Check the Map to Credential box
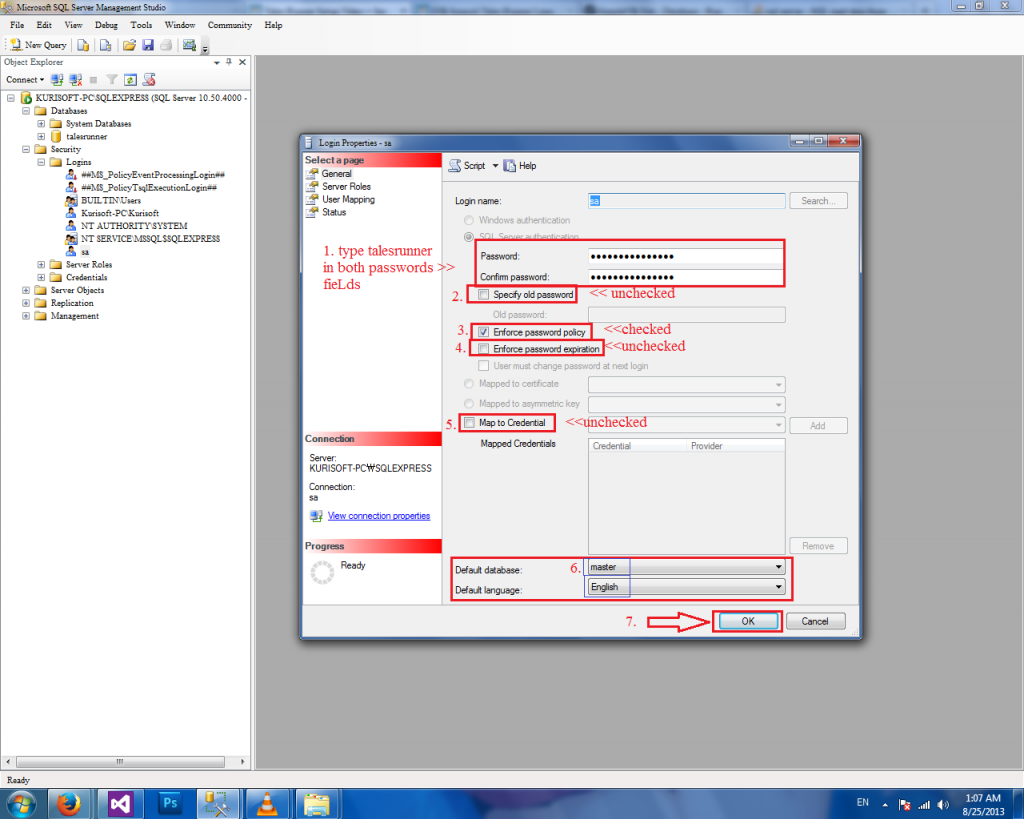This screenshot has width=1024, height=819. (x=469, y=423)
